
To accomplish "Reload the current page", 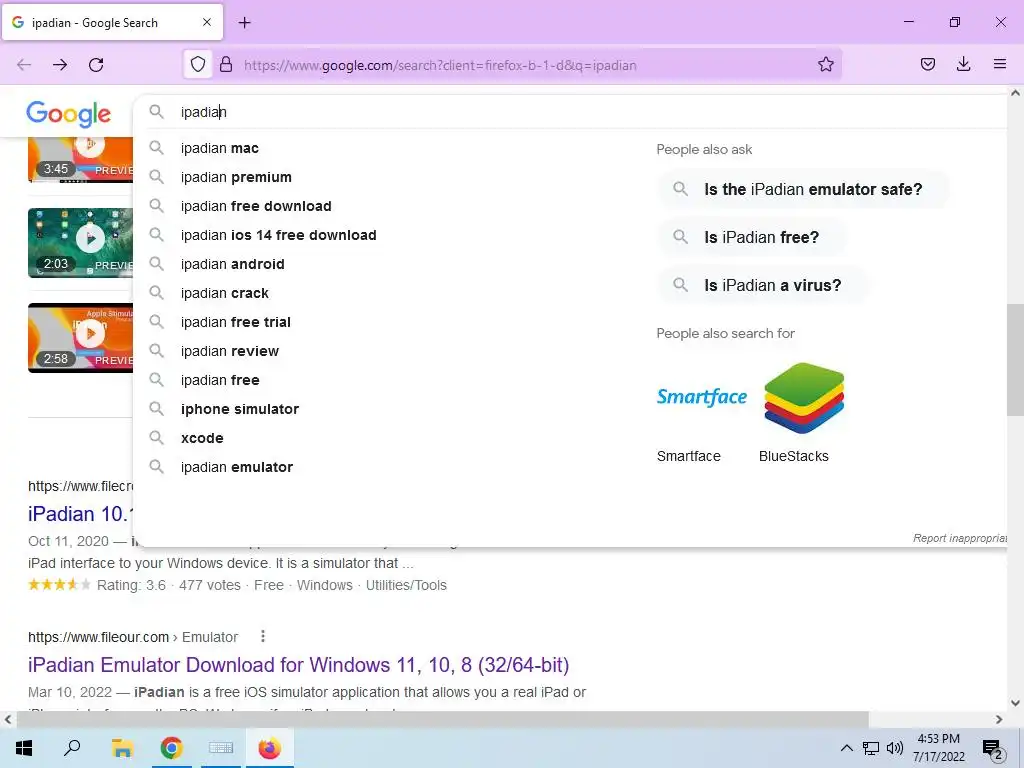I will [96, 65].
